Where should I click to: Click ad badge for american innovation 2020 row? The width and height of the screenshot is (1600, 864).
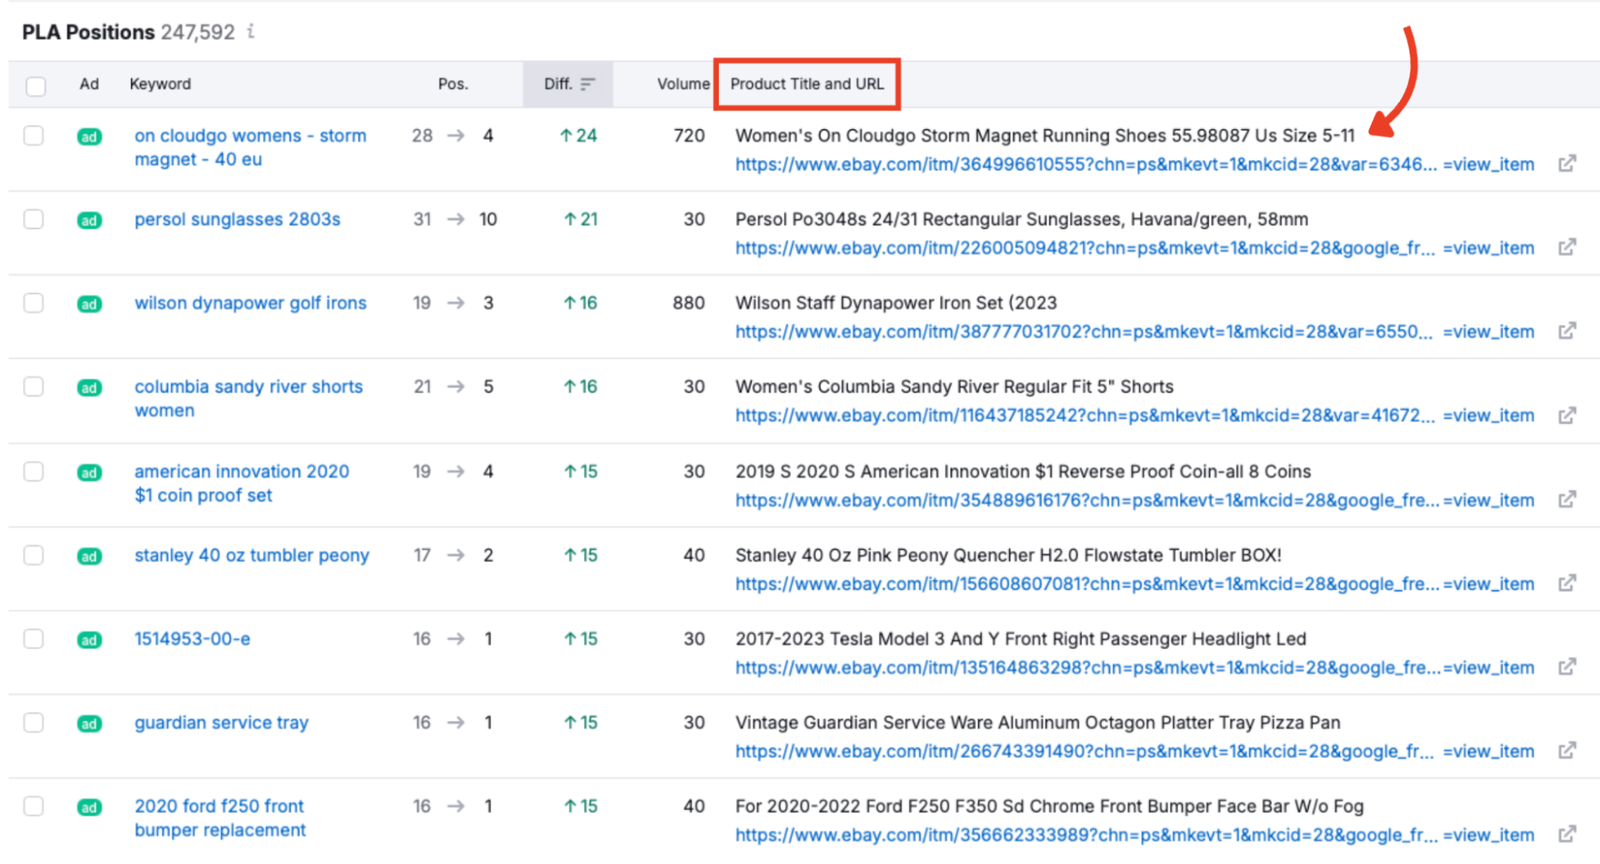tap(89, 472)
